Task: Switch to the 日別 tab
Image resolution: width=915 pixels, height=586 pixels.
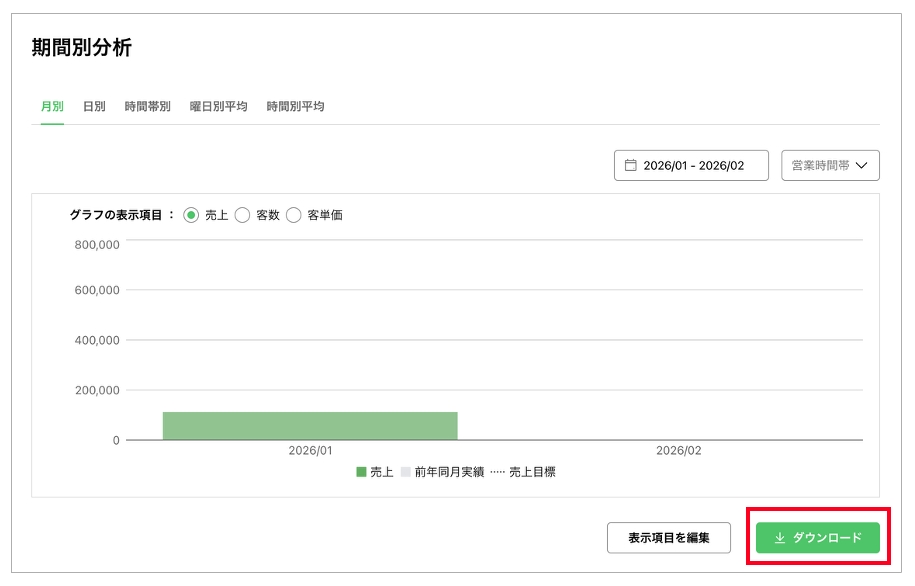Action: (x=94, y=106)
